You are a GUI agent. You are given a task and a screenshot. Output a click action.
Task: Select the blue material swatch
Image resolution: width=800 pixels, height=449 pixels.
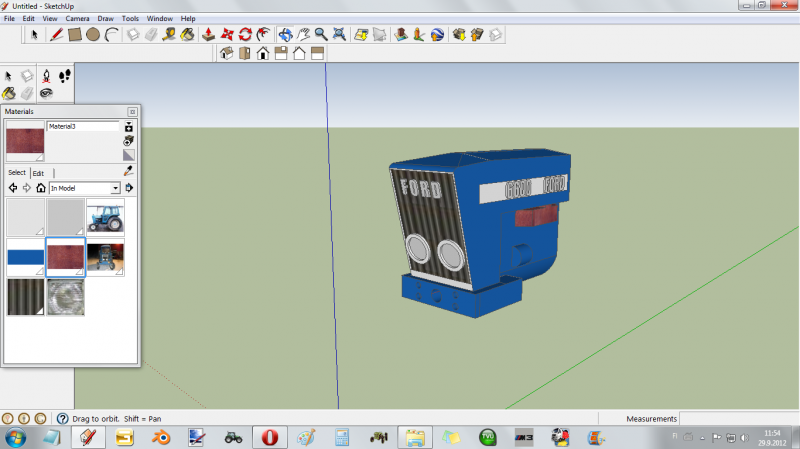click(x=26, y=257)
